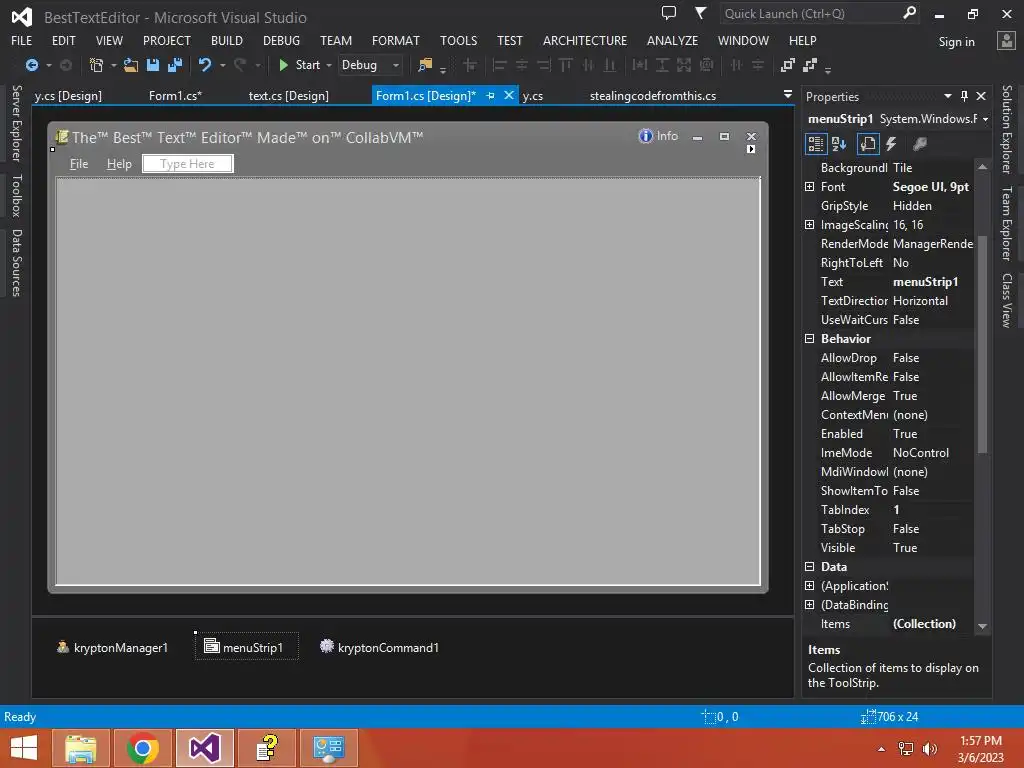Screen dimensions: 1024x768
Task: Click the Align Middles toolbar icon
Action: pos(588,65)
